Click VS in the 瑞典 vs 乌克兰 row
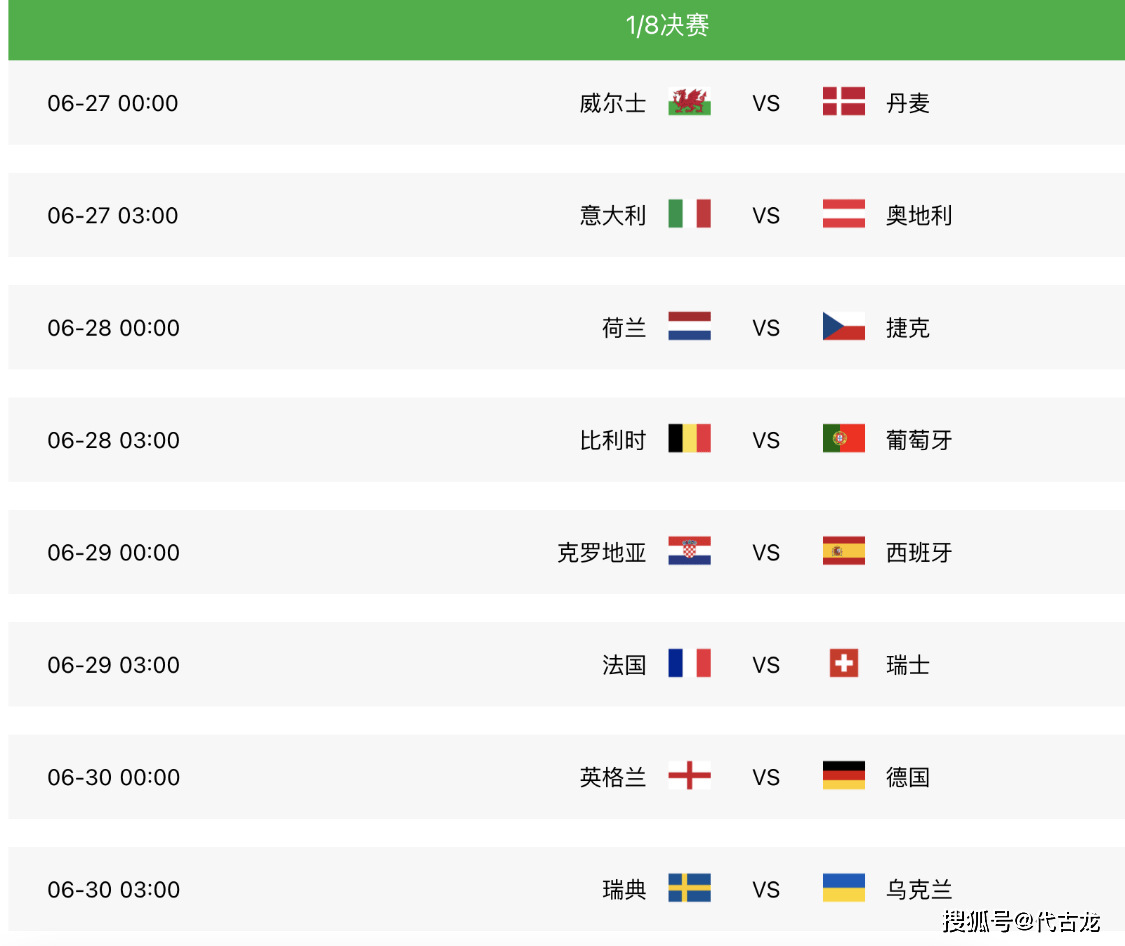Viewport: 1125px width, 946px height. (766, 889)
